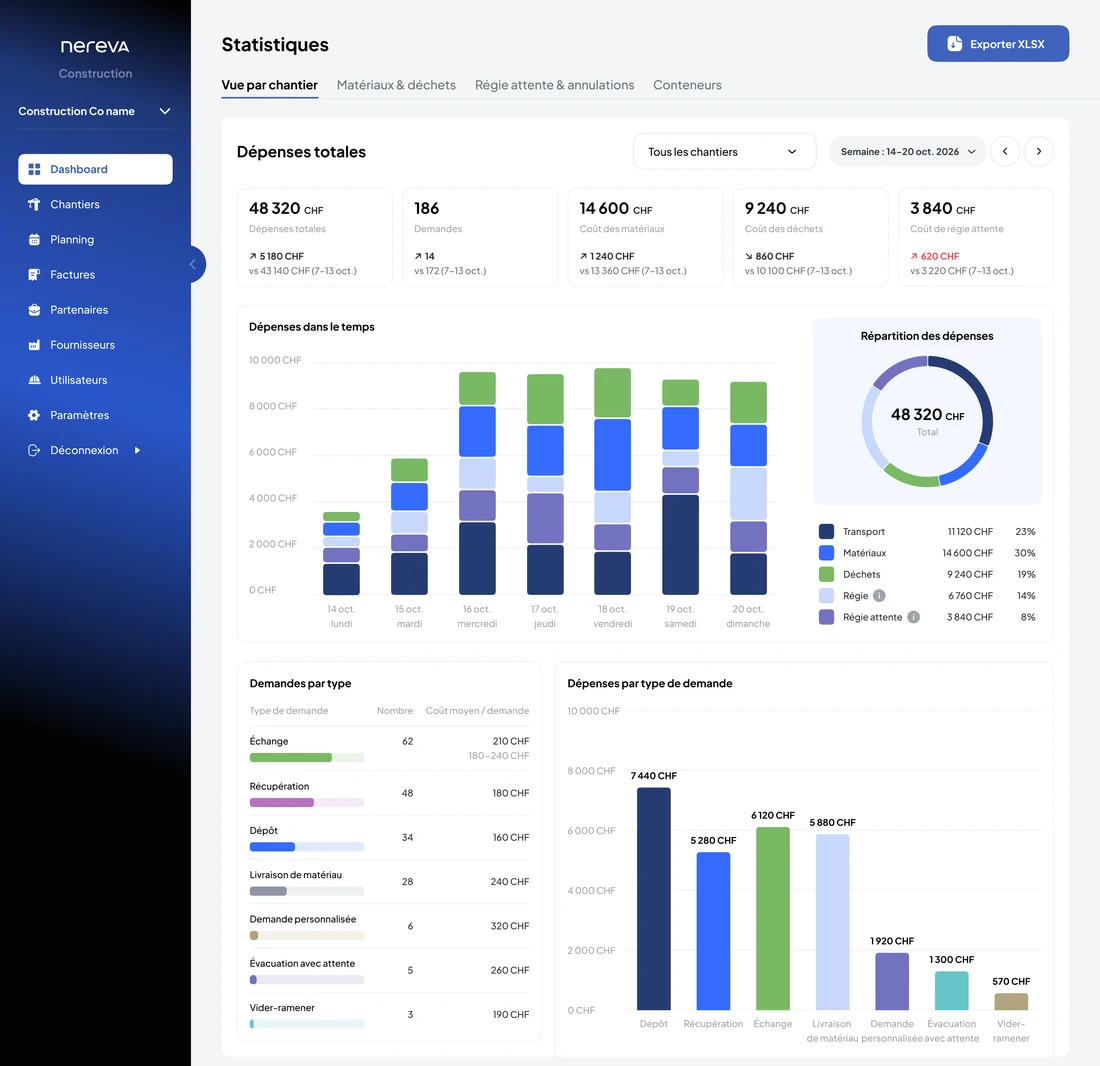Image resolution: width=1100 pixels, height=1066 pixels.
Task: Switch to the Conteneurs tab
Action: point(688,85)
